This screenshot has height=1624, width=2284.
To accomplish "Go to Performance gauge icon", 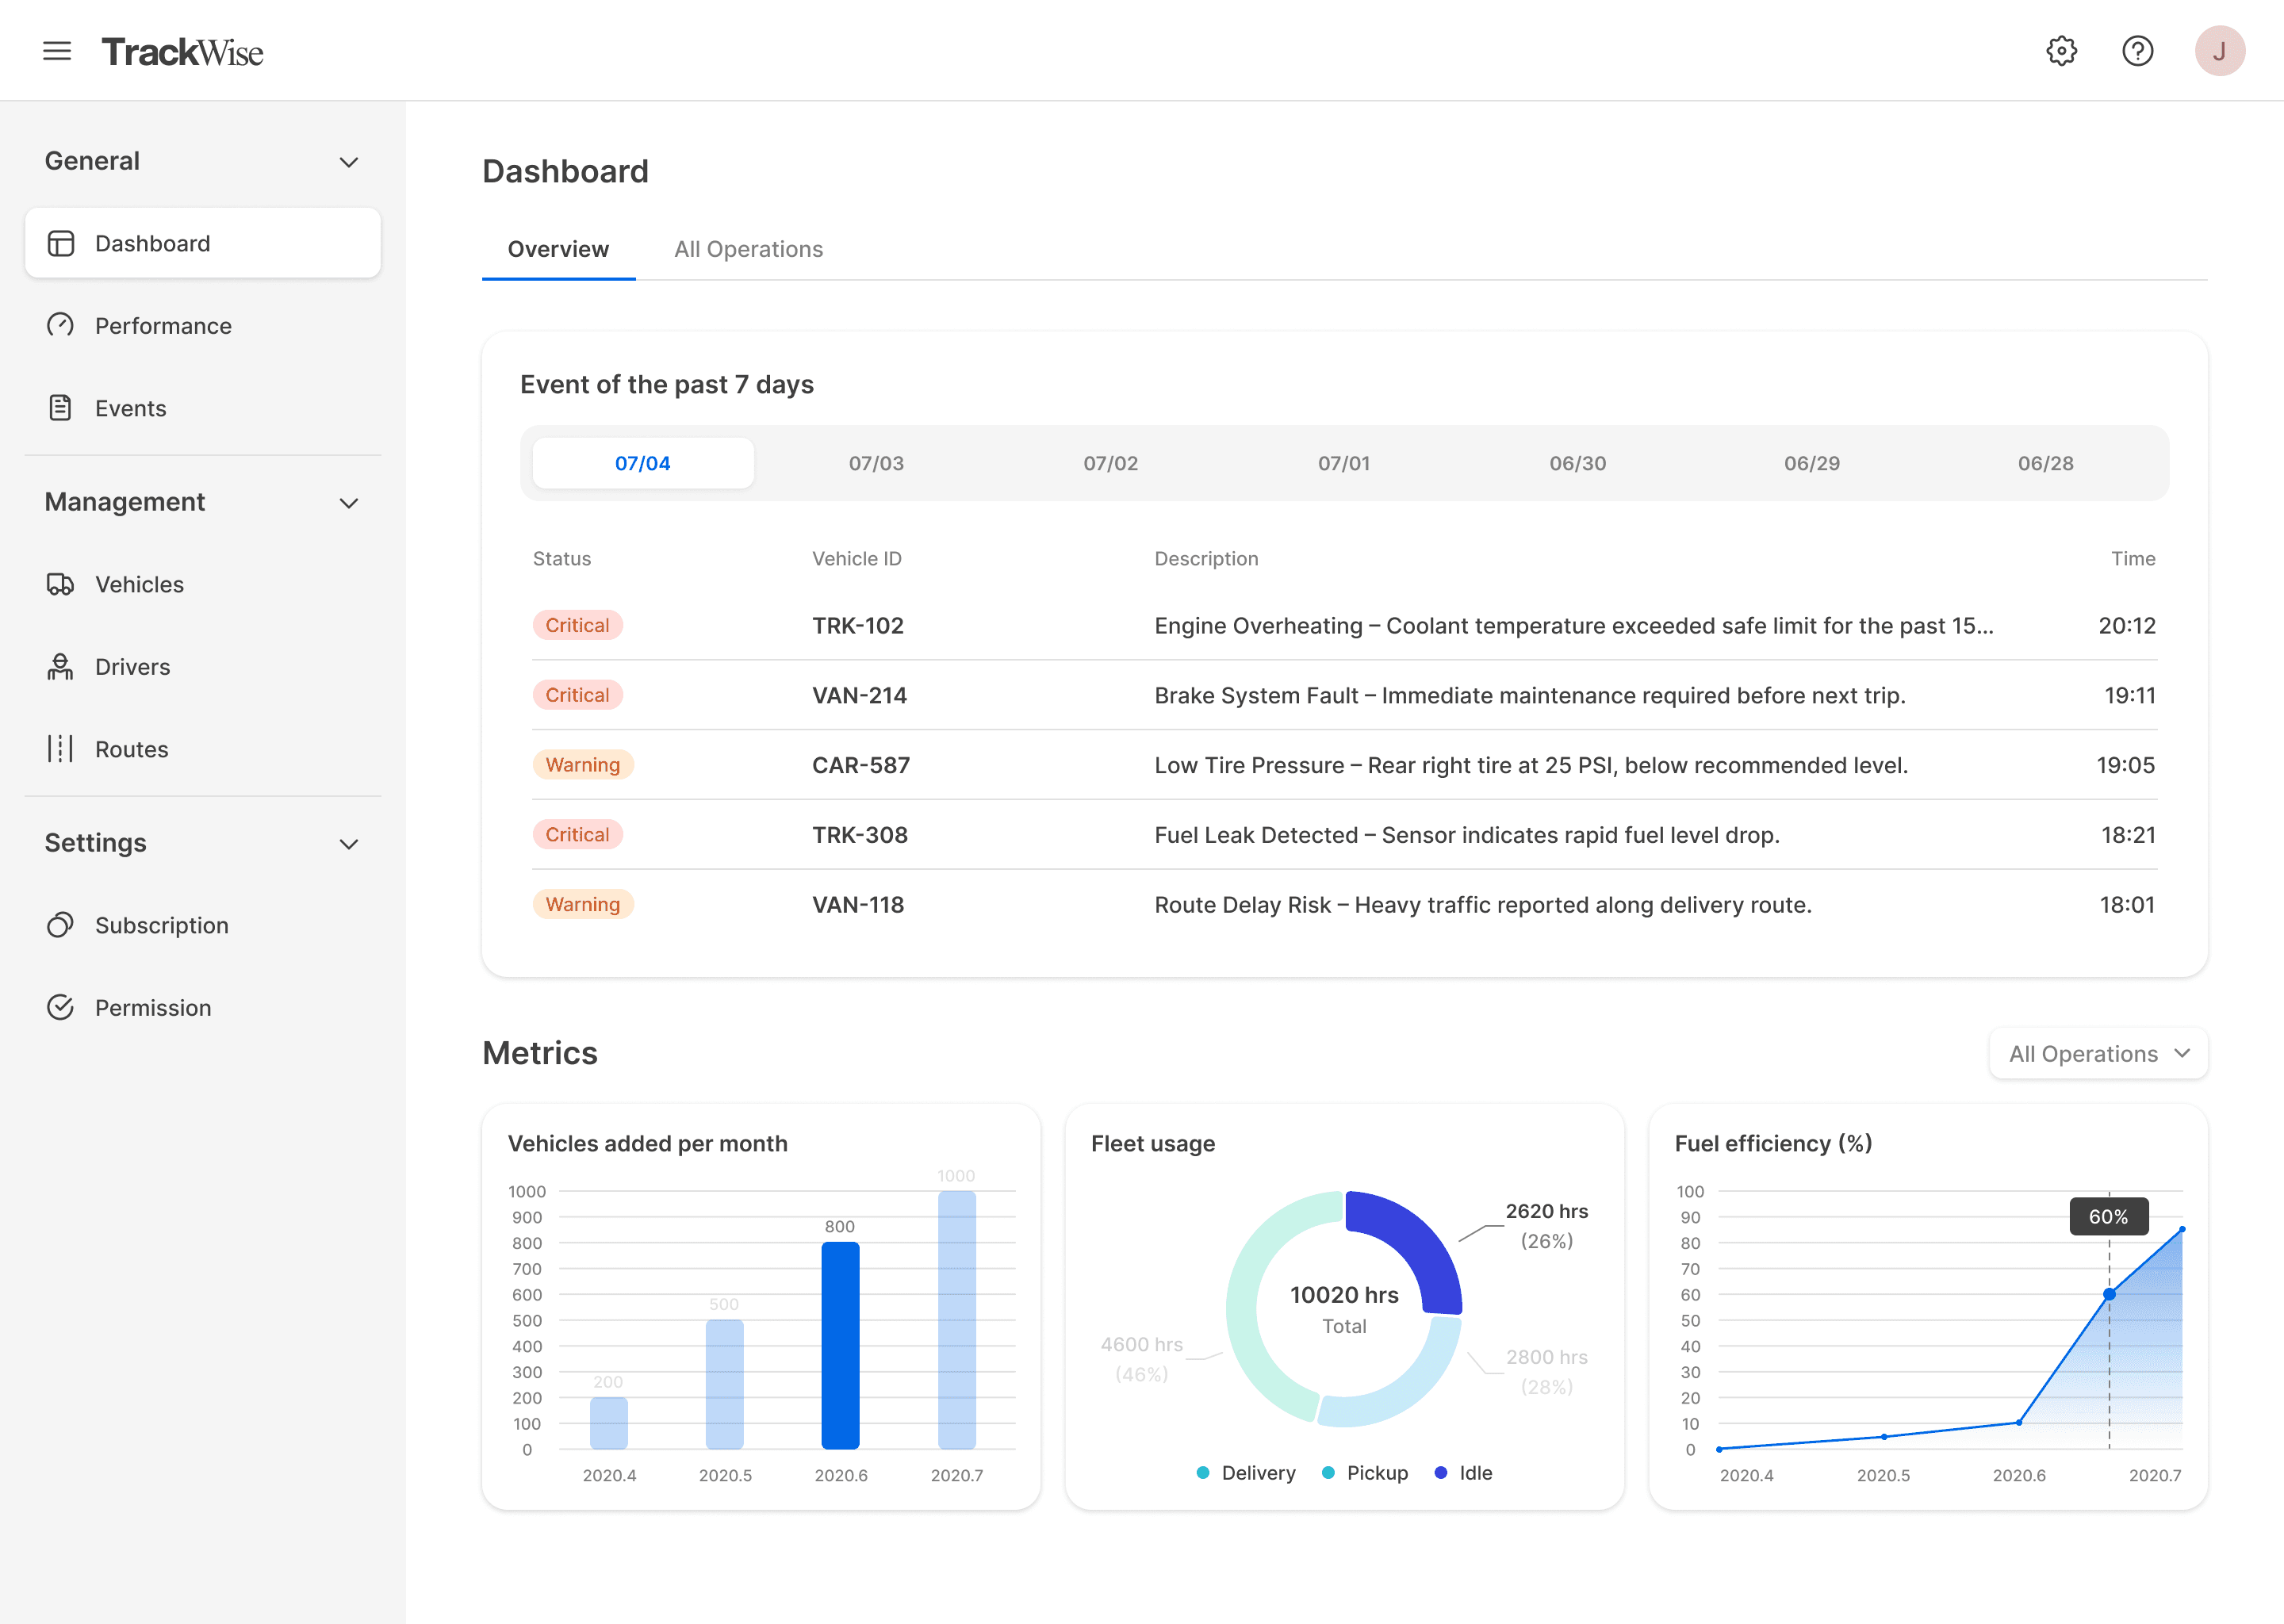I will pyautogui.click(x=60, y=326).
